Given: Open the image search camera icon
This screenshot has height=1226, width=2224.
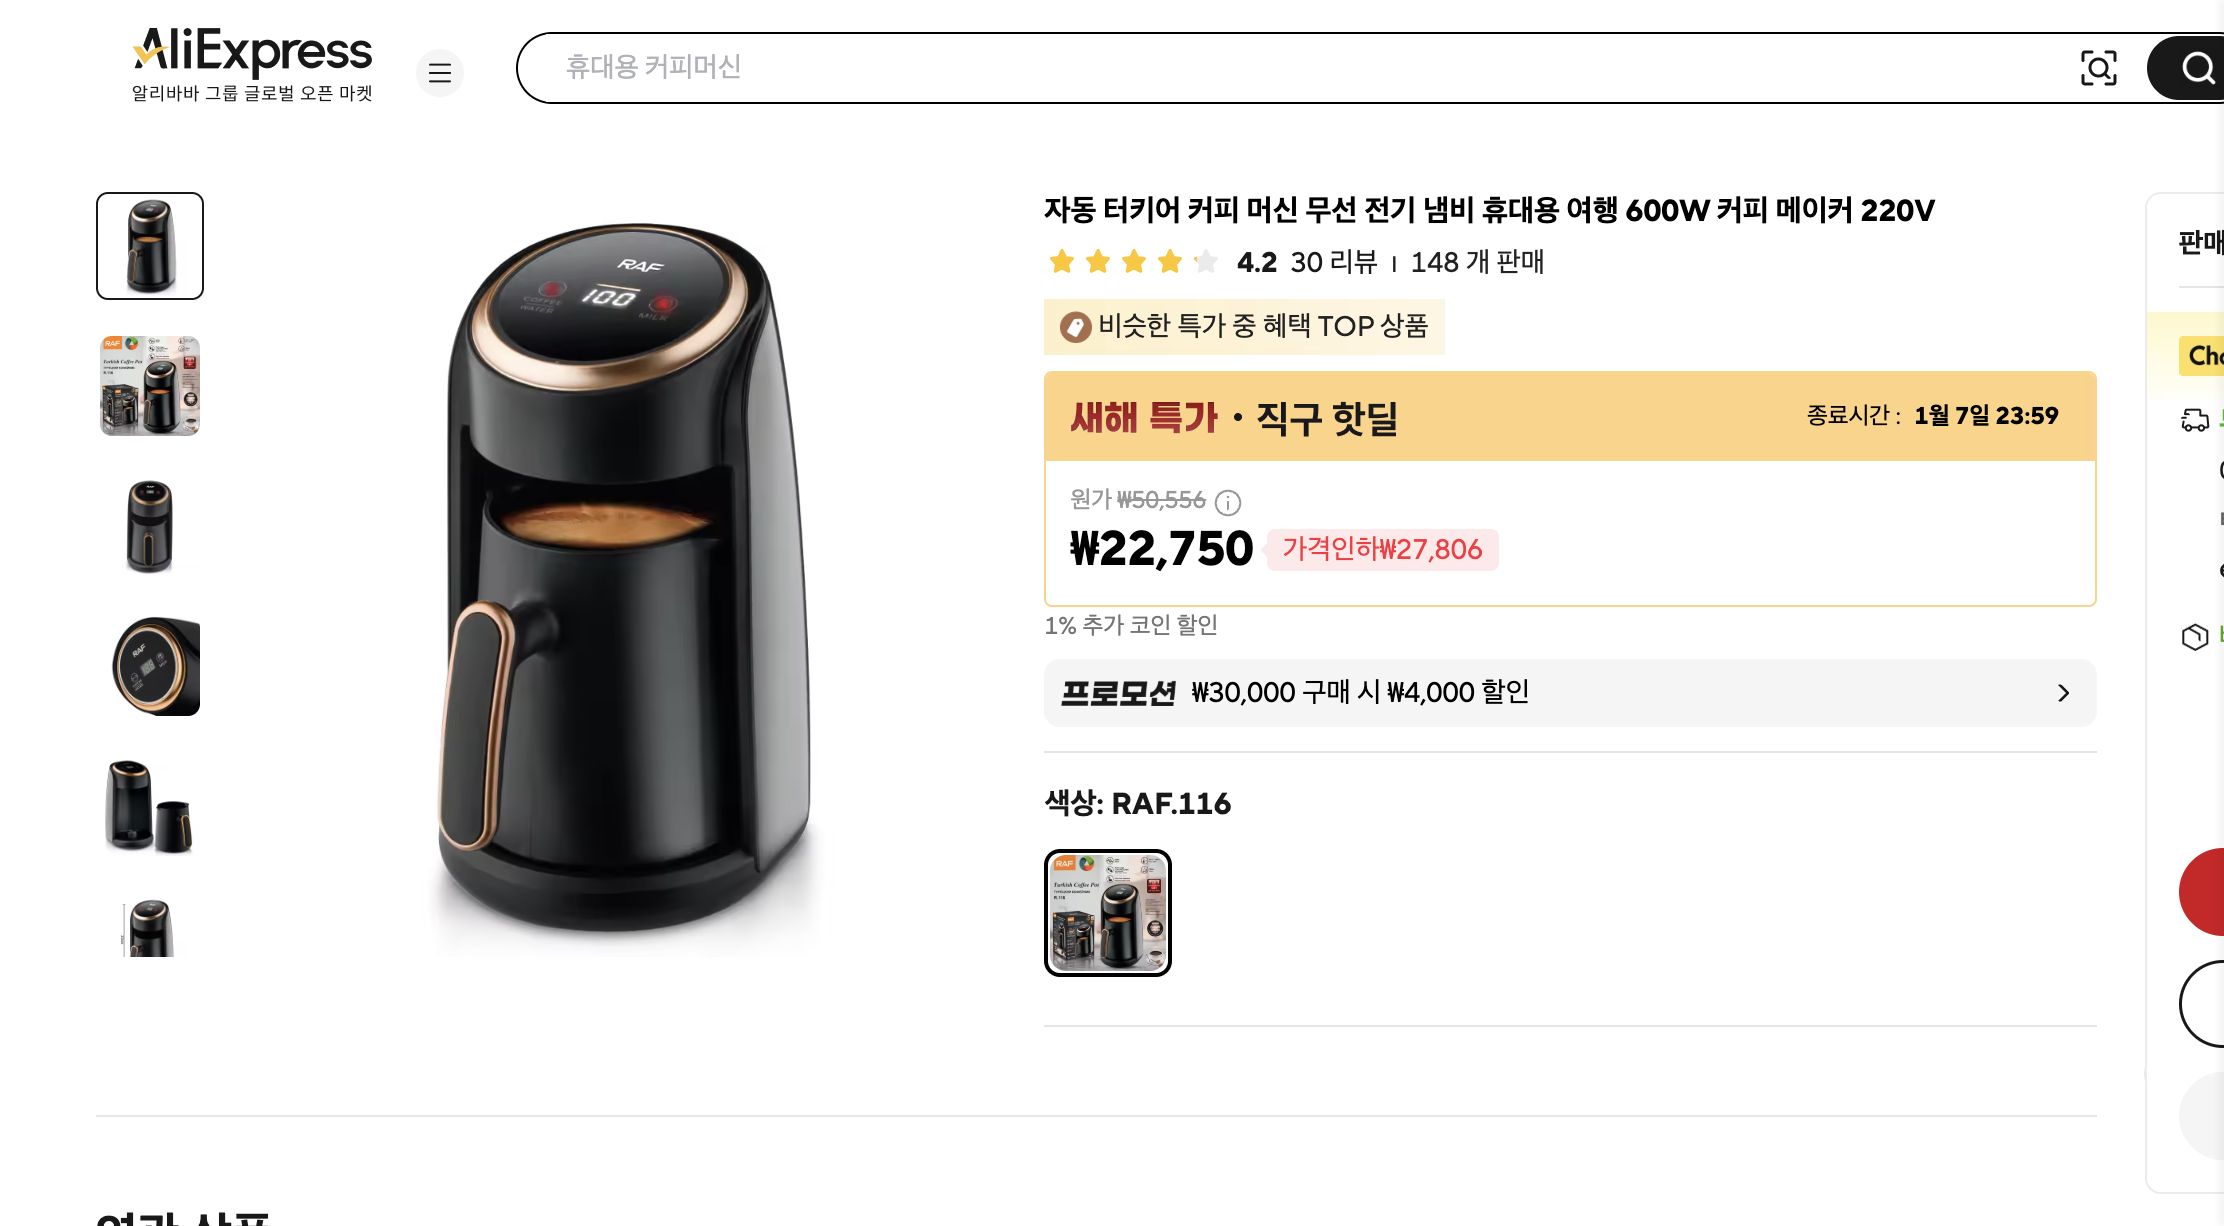Looking at the screenshot, I should click(2099, 67).
